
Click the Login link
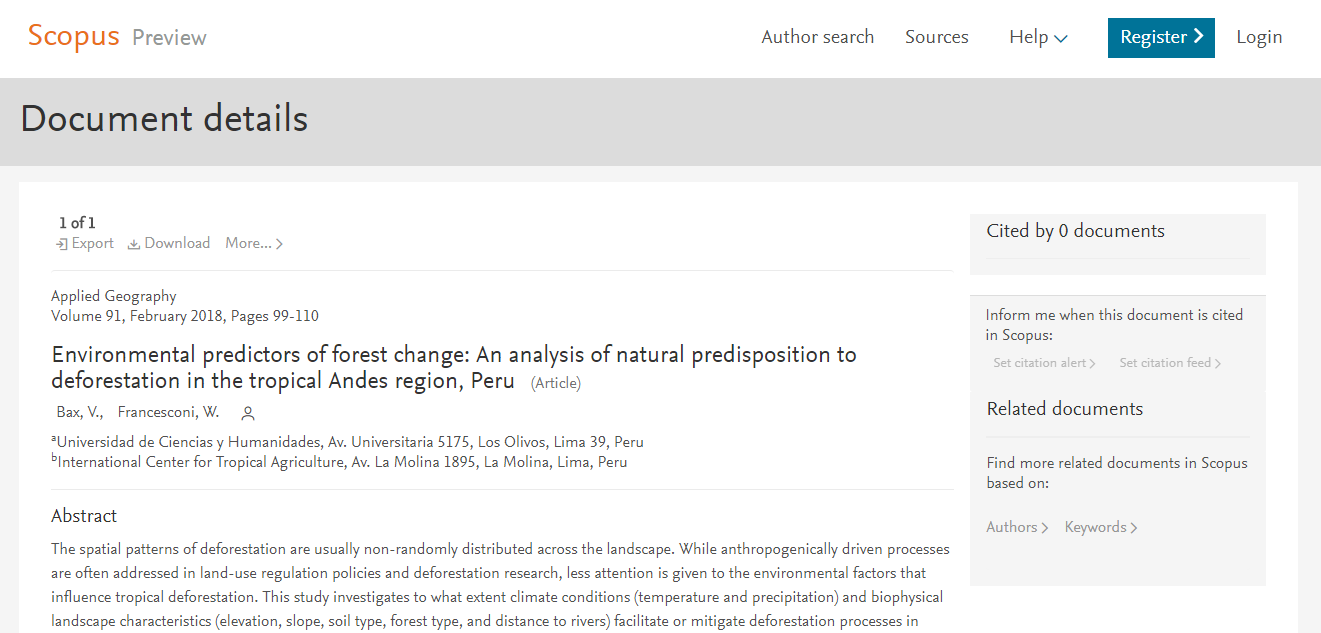[1259, 37]
